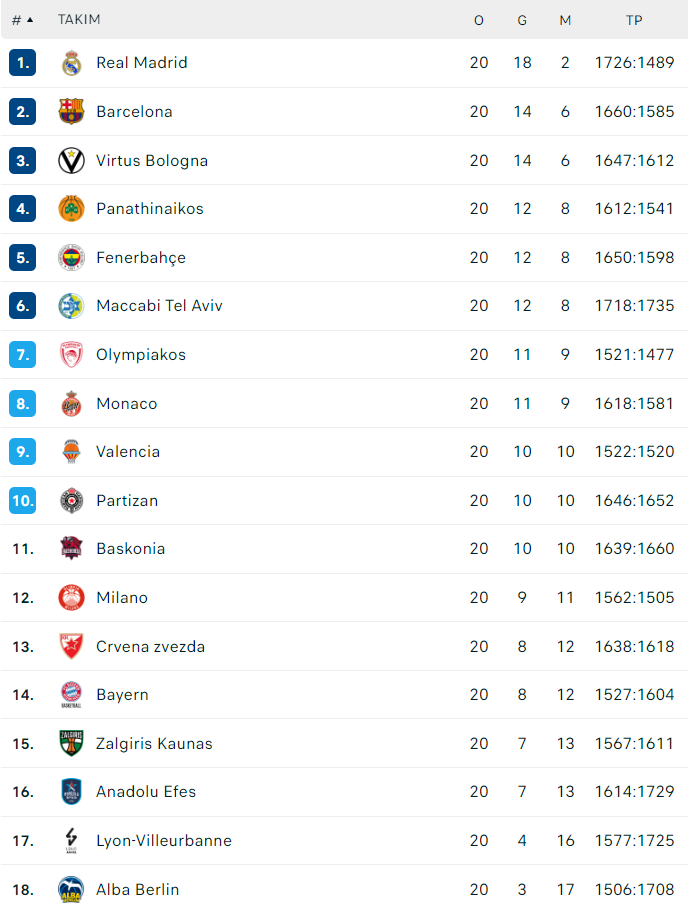Click the Alba Berlin albatross logo
This screenshot has width=688, height=910.
(71, 890)
